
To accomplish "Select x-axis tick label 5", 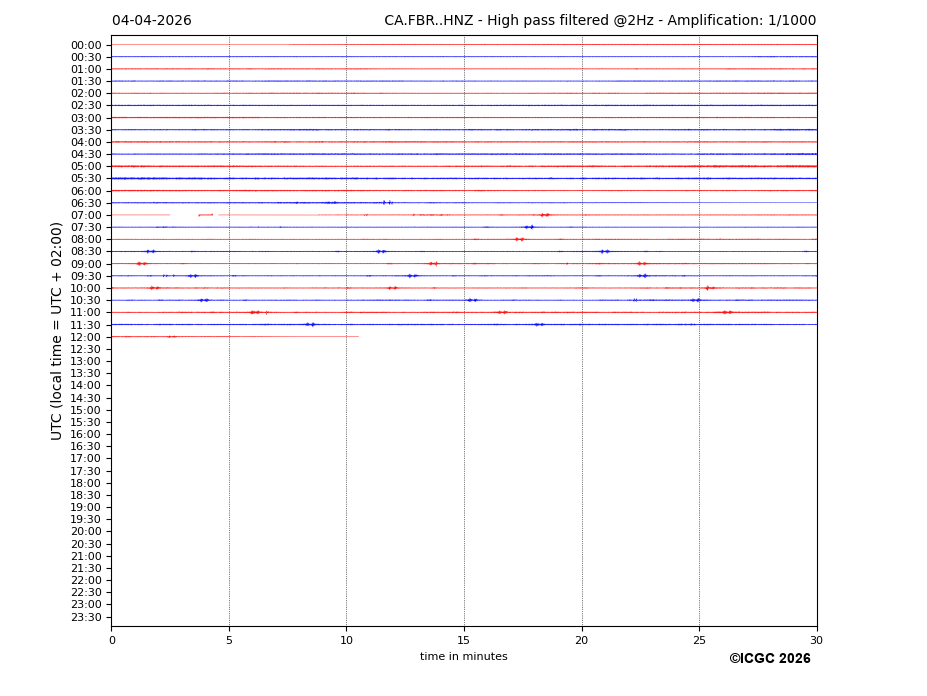I will (x=229, y=640).
